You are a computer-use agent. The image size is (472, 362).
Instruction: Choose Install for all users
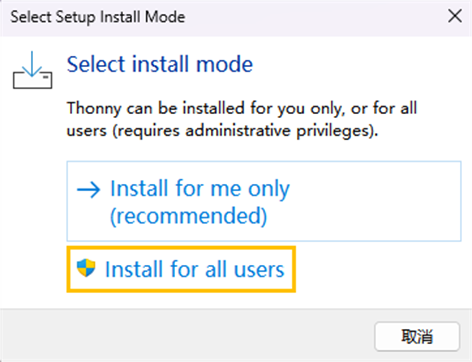pos(181,269)
